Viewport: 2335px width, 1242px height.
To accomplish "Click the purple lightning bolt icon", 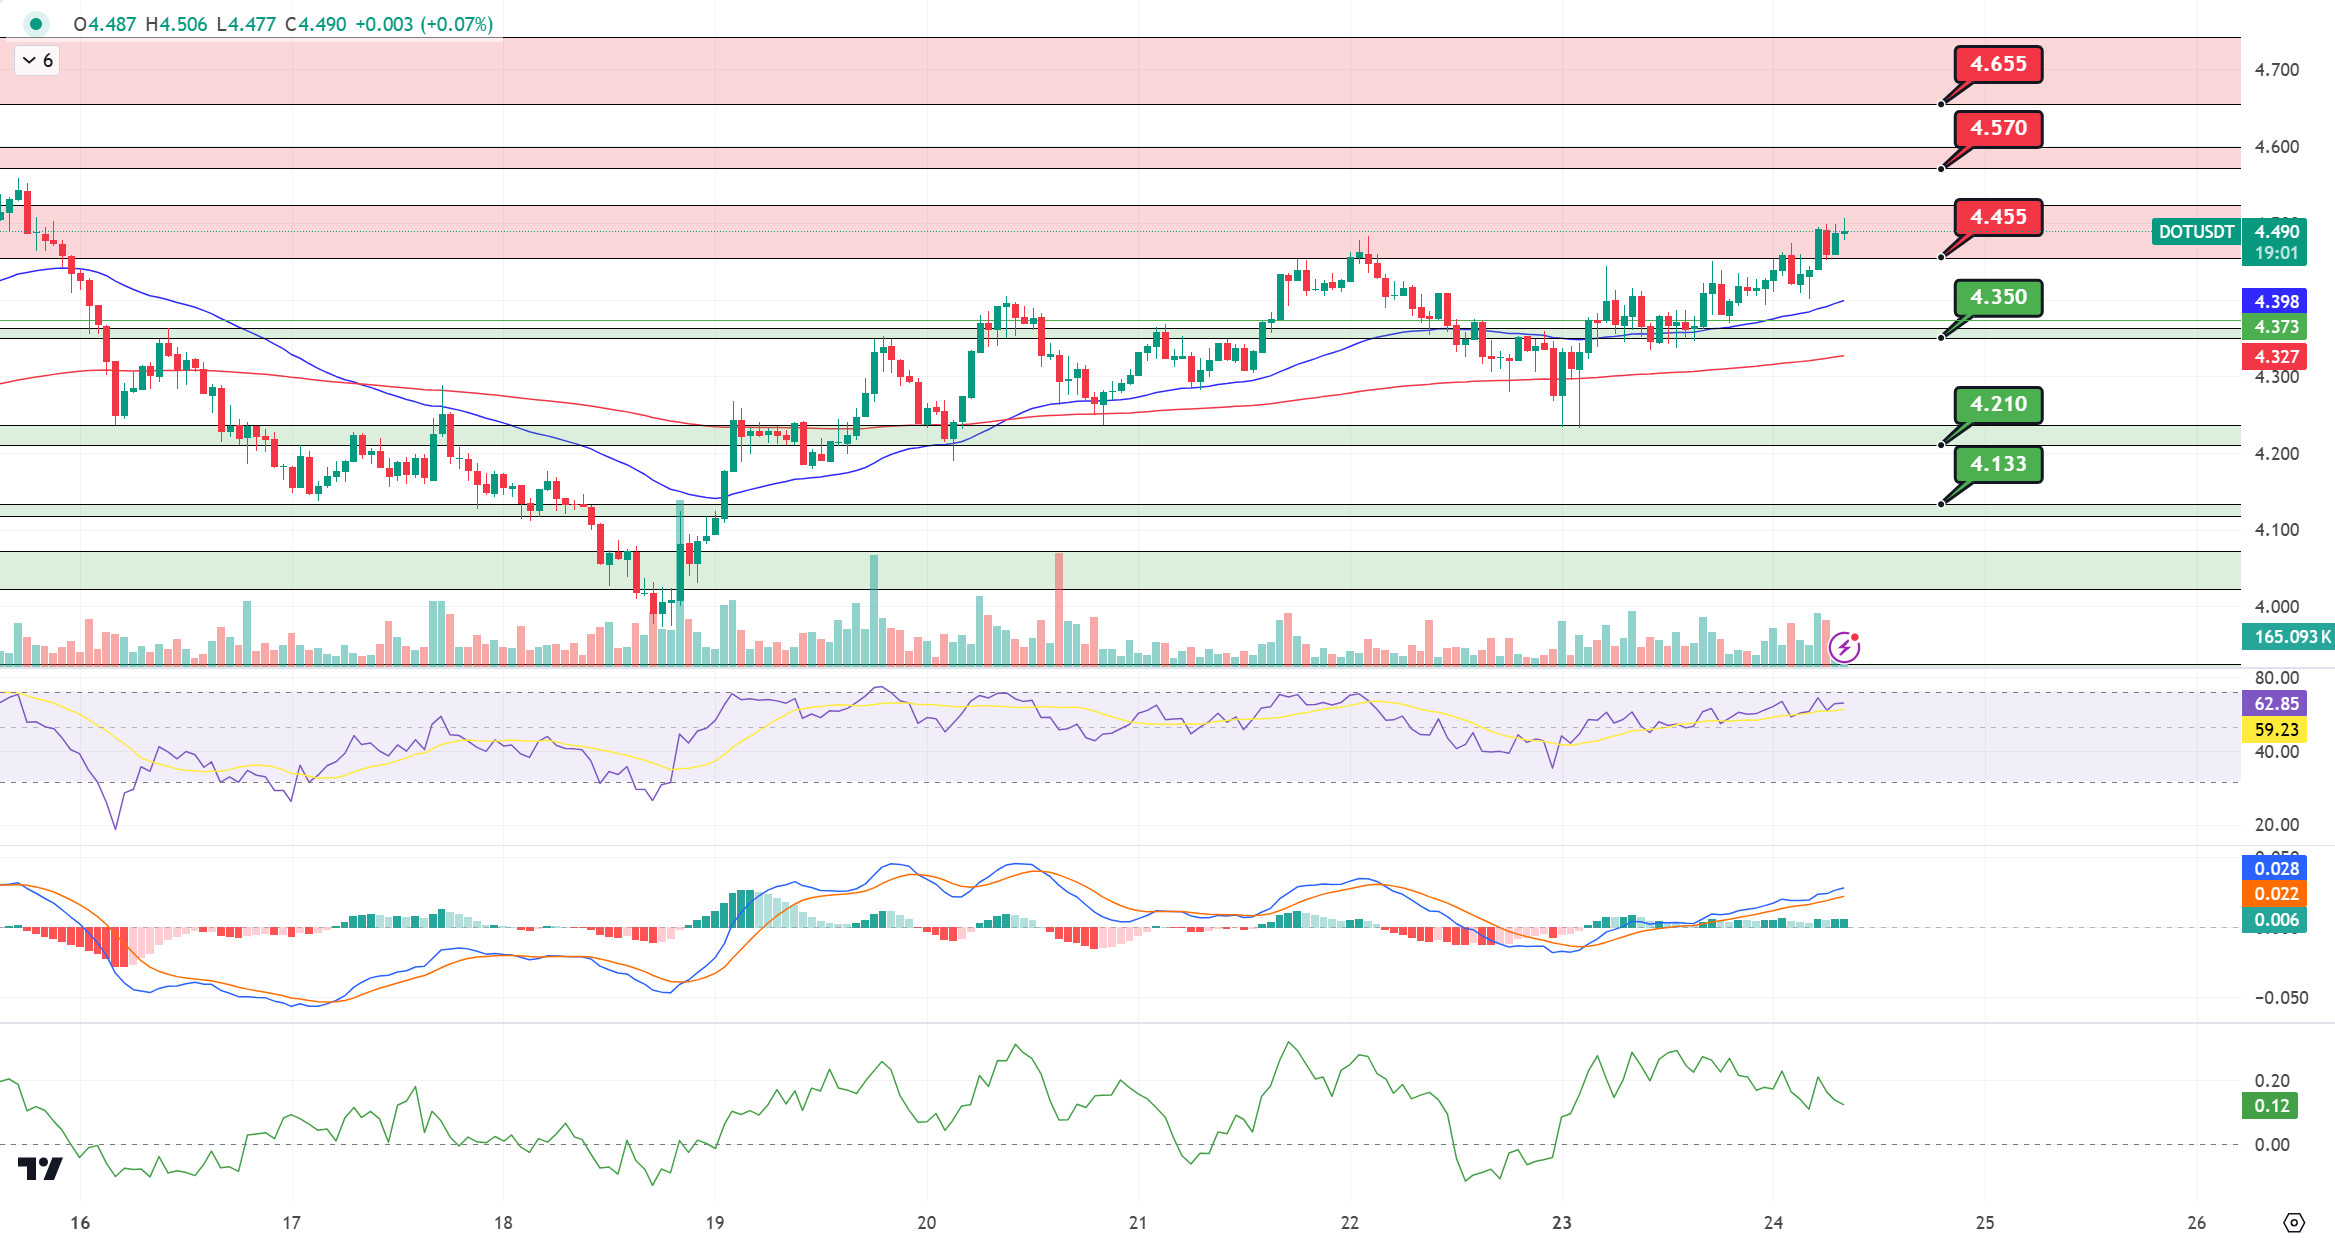I will [x=1844, y=647].
